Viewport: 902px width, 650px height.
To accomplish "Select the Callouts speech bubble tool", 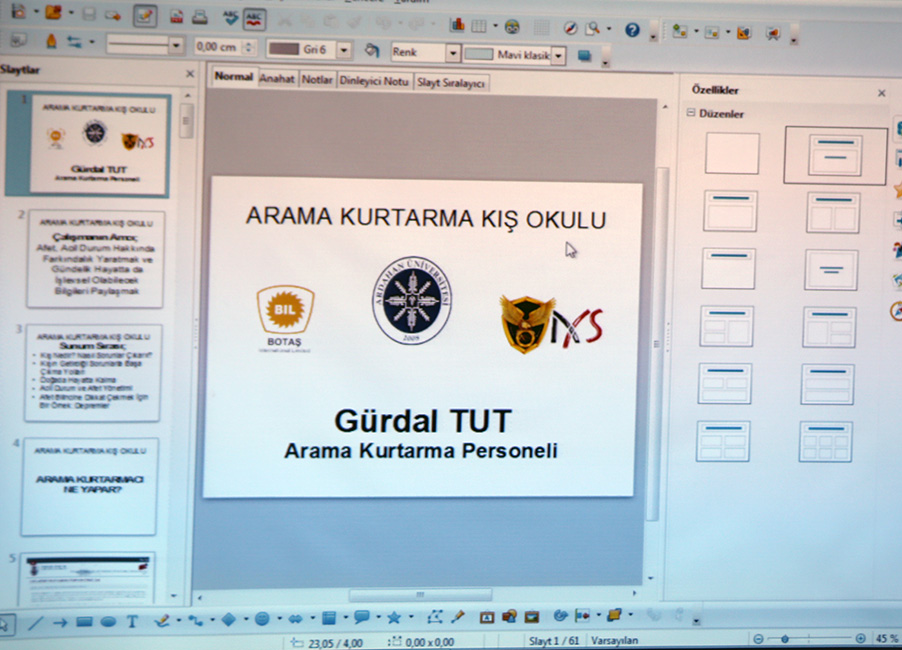I will (x=362, y=617).
